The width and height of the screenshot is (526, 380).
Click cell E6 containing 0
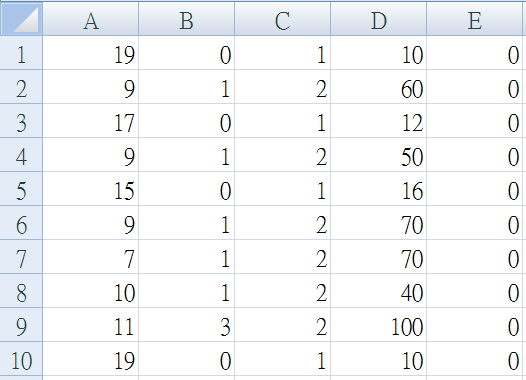click(x=474, y=222)
